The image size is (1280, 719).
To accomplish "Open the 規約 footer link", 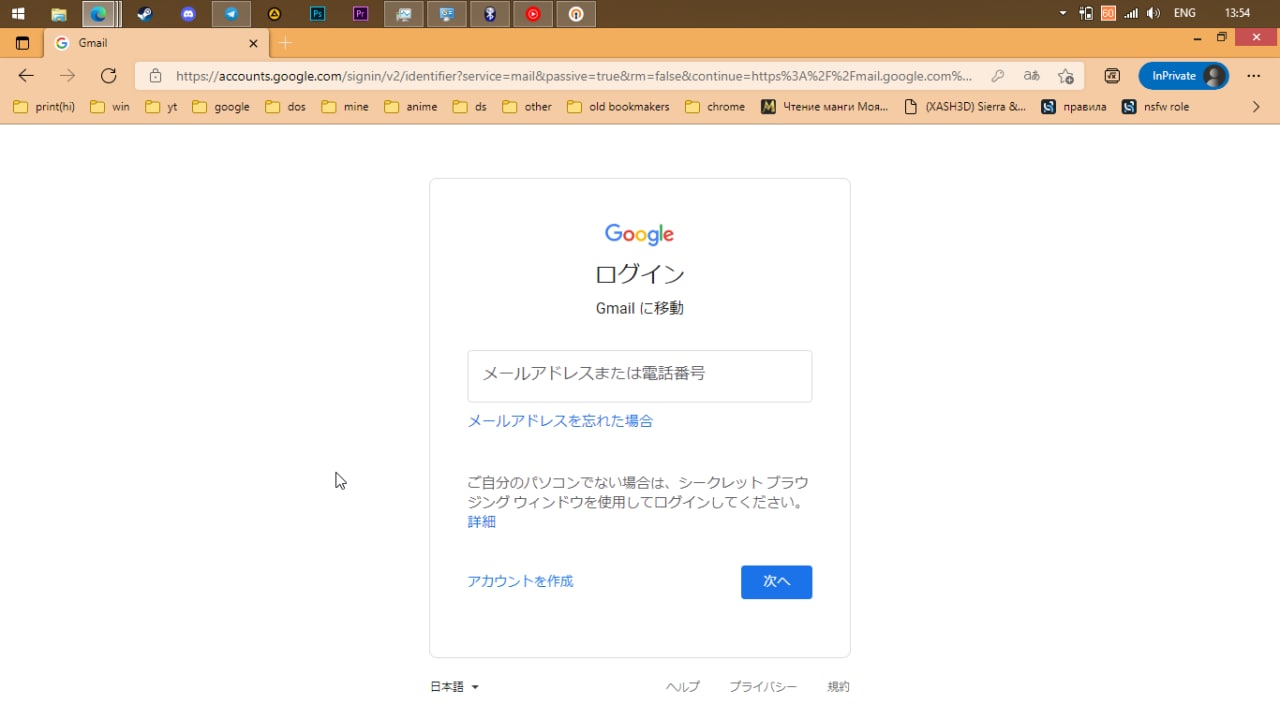I will (838, 687).
